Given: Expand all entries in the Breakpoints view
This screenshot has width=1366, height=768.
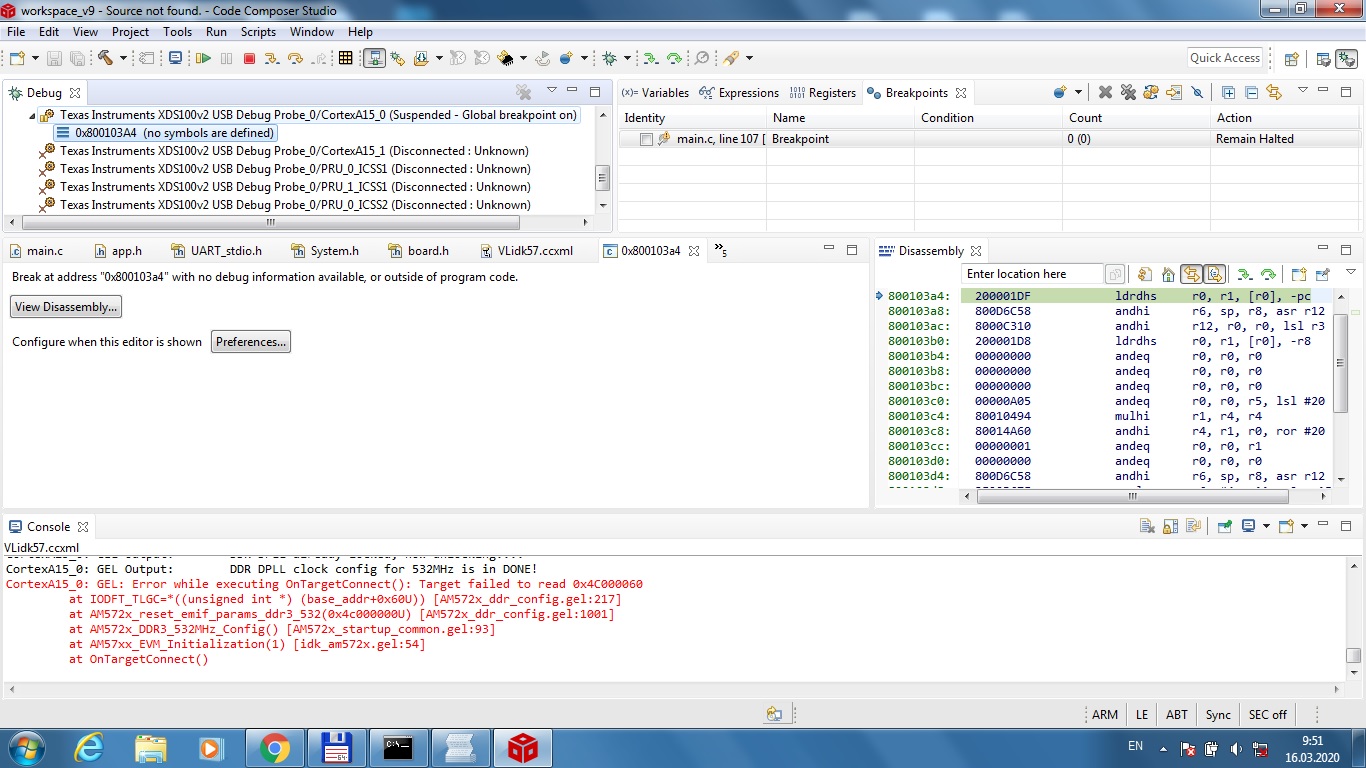Looking at the screenshot, I should pyautogui.click(x=1229, y=92).
